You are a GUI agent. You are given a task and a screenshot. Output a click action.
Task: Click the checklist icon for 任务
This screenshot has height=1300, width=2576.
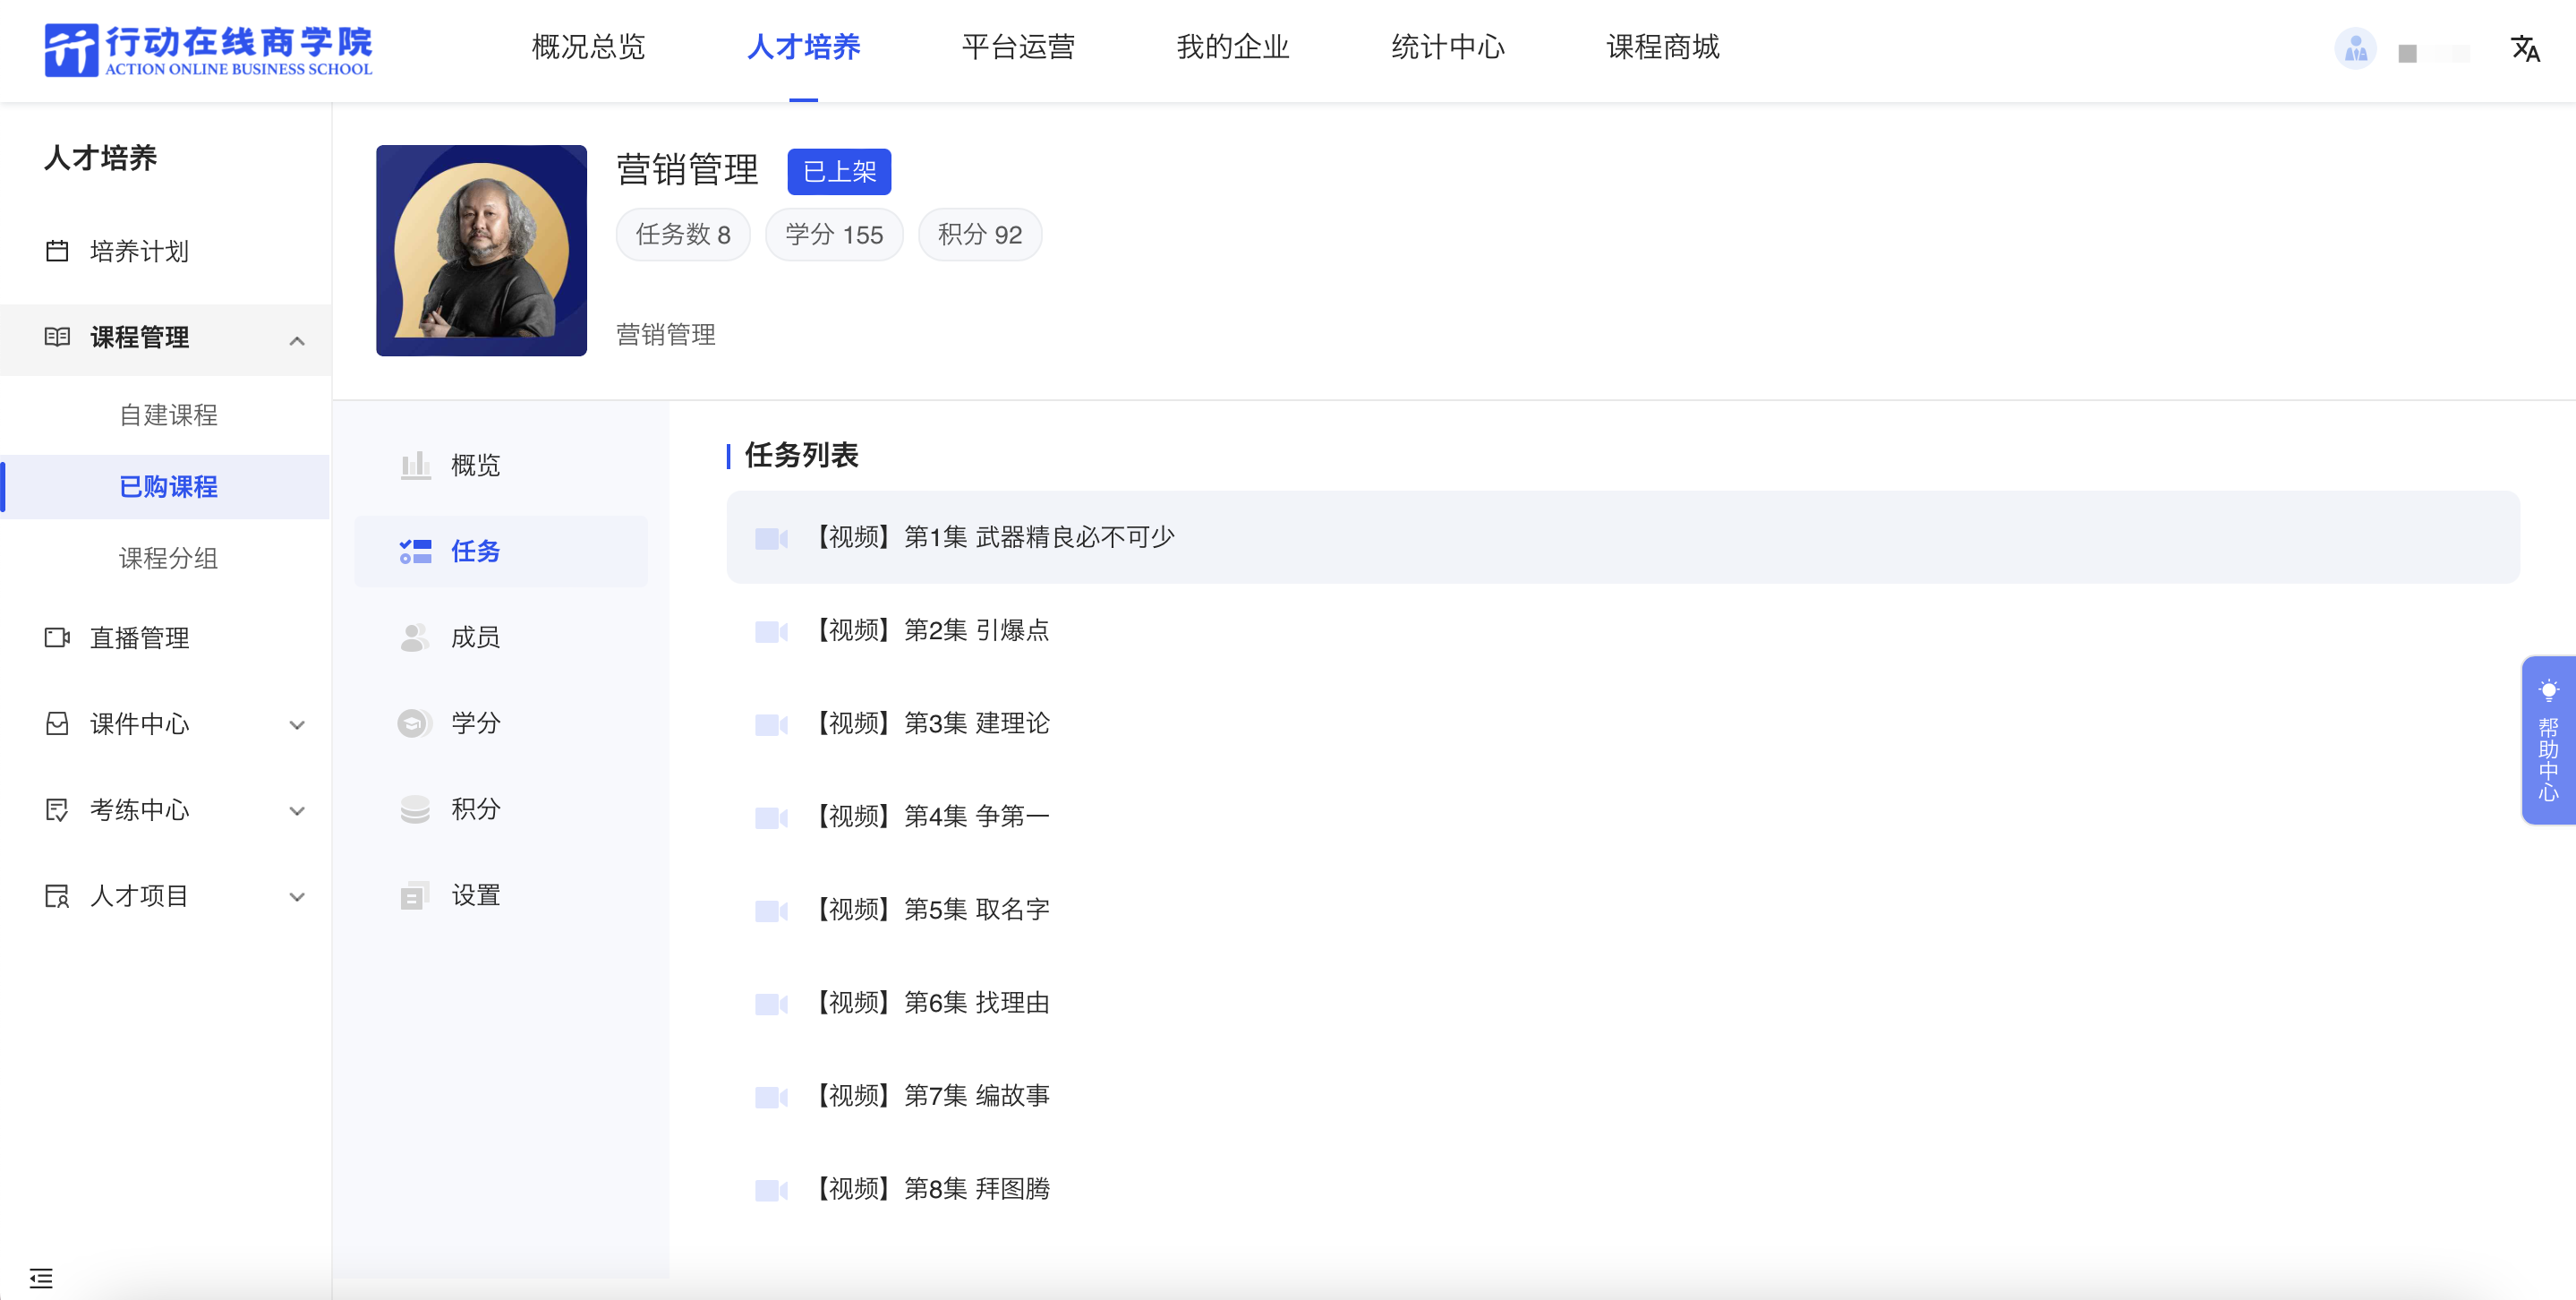[x=415, y=551]
